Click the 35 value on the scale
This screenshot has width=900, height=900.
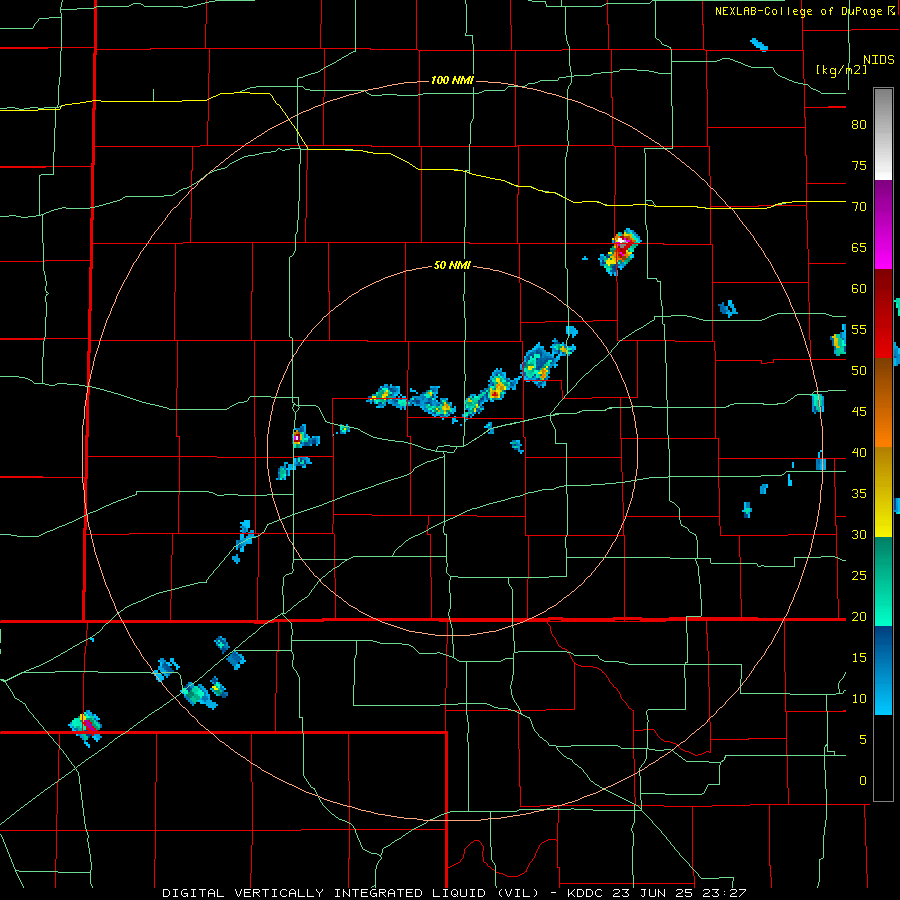coord(859,494)
